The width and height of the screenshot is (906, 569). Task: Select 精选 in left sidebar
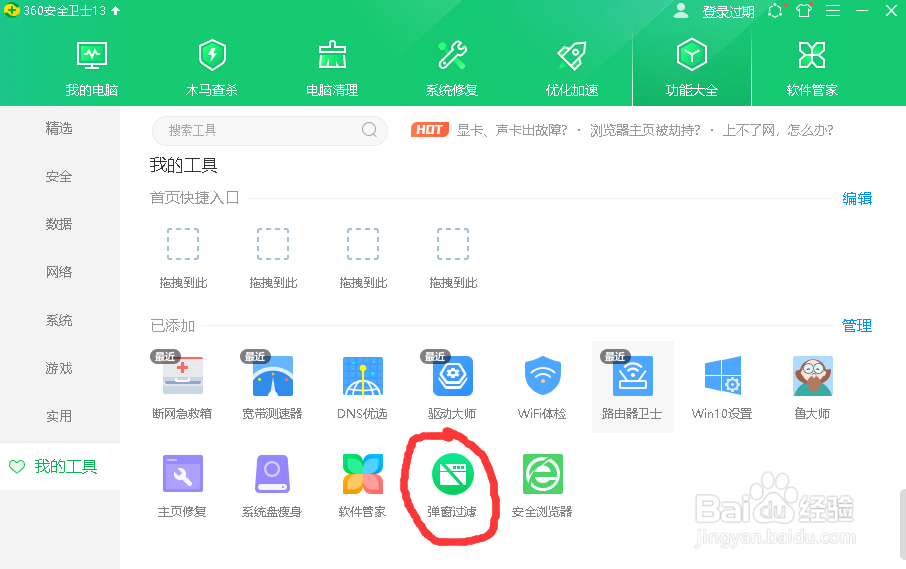(60, 128)
